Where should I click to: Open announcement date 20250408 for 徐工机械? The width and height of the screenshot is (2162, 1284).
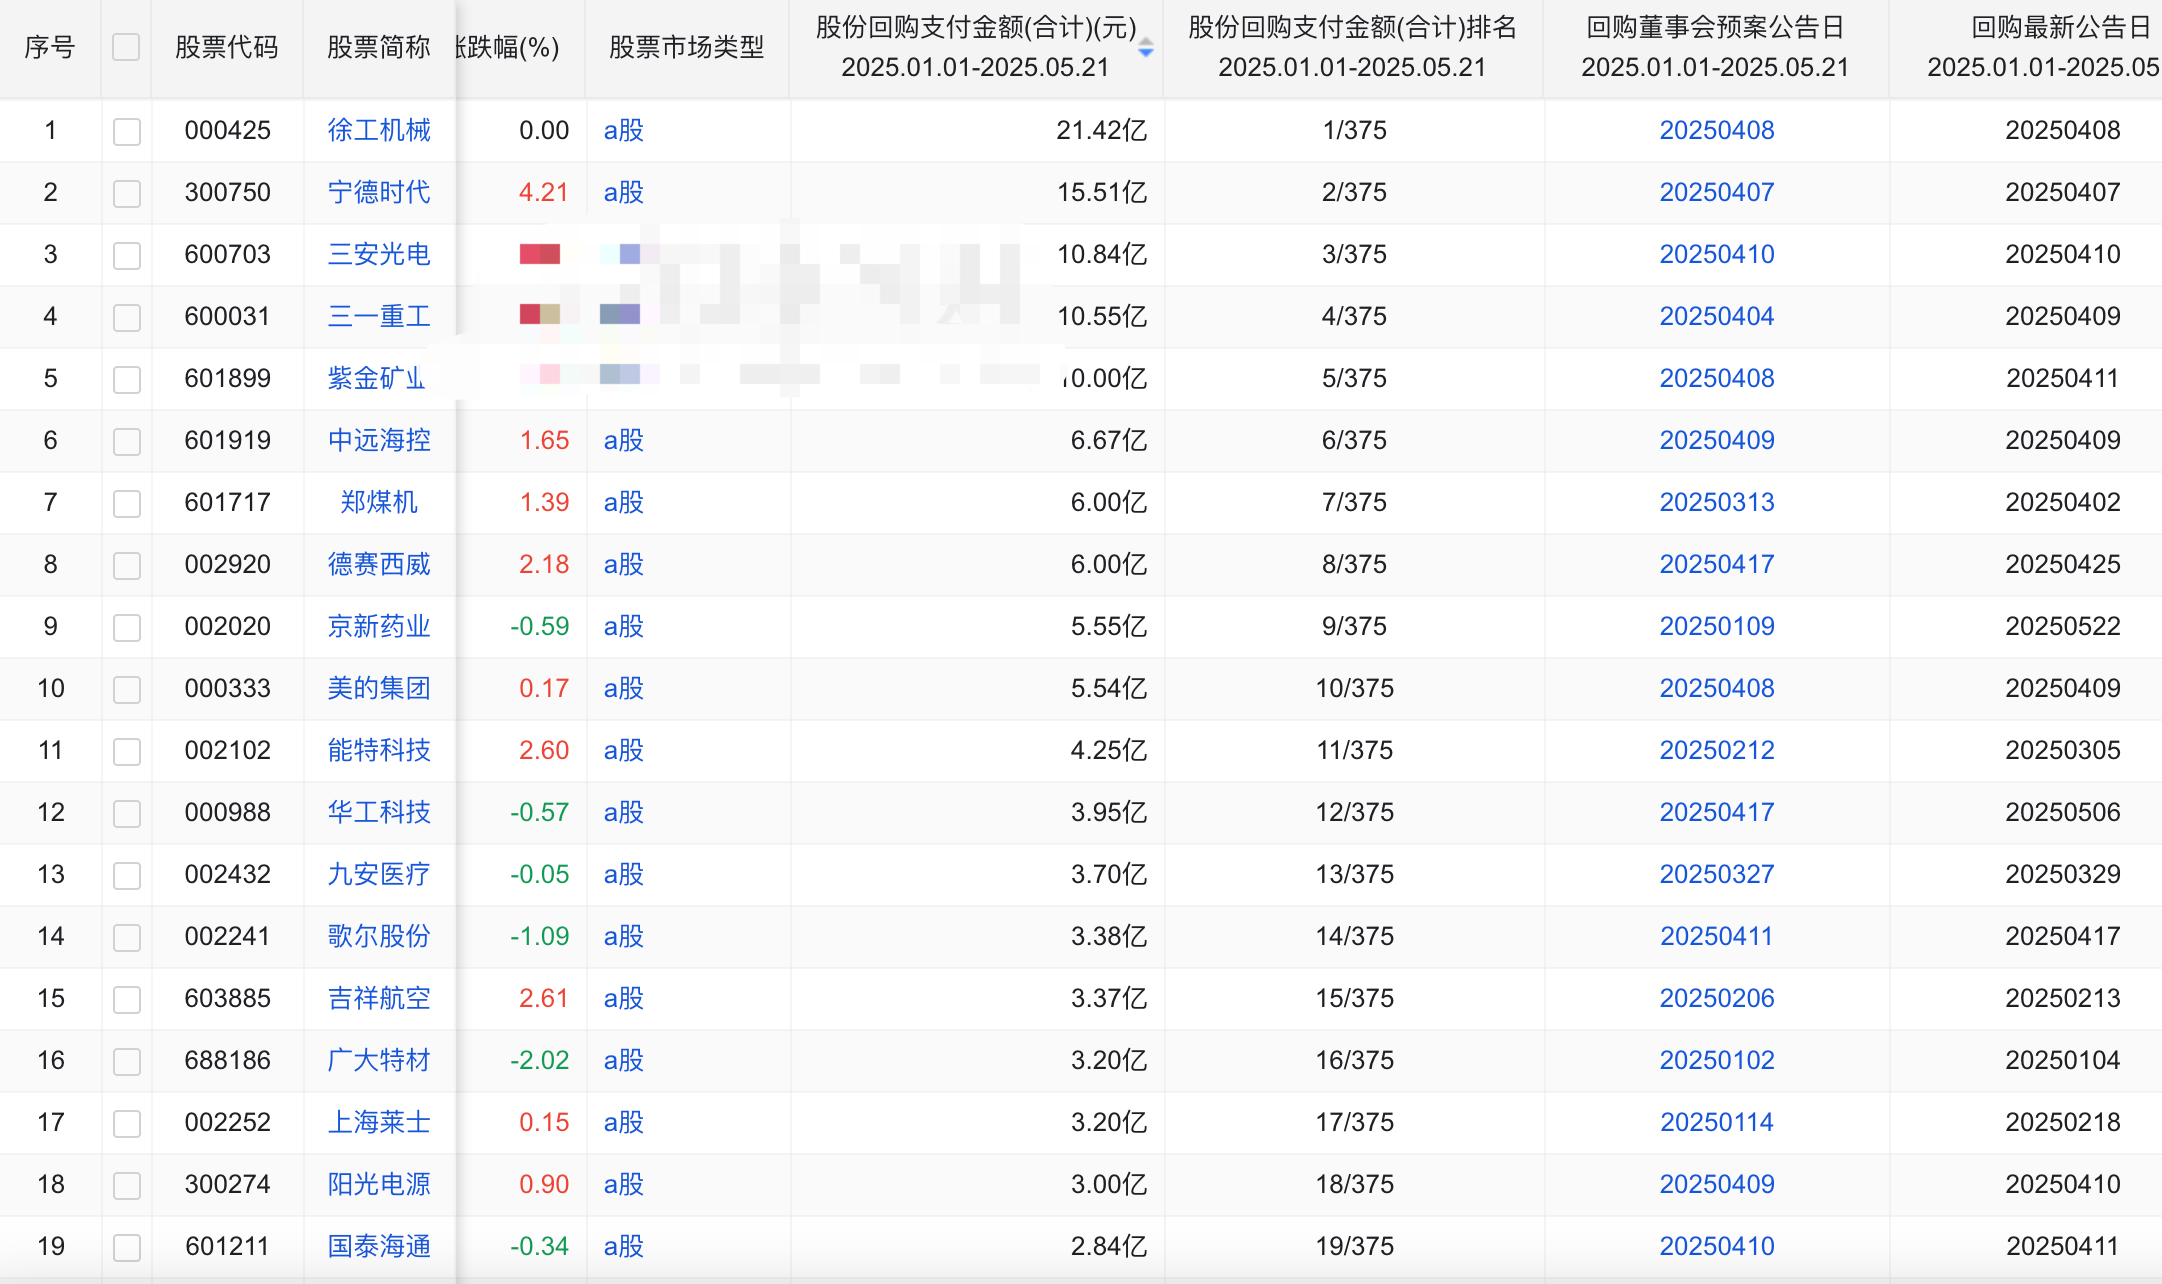(1717, 130)
